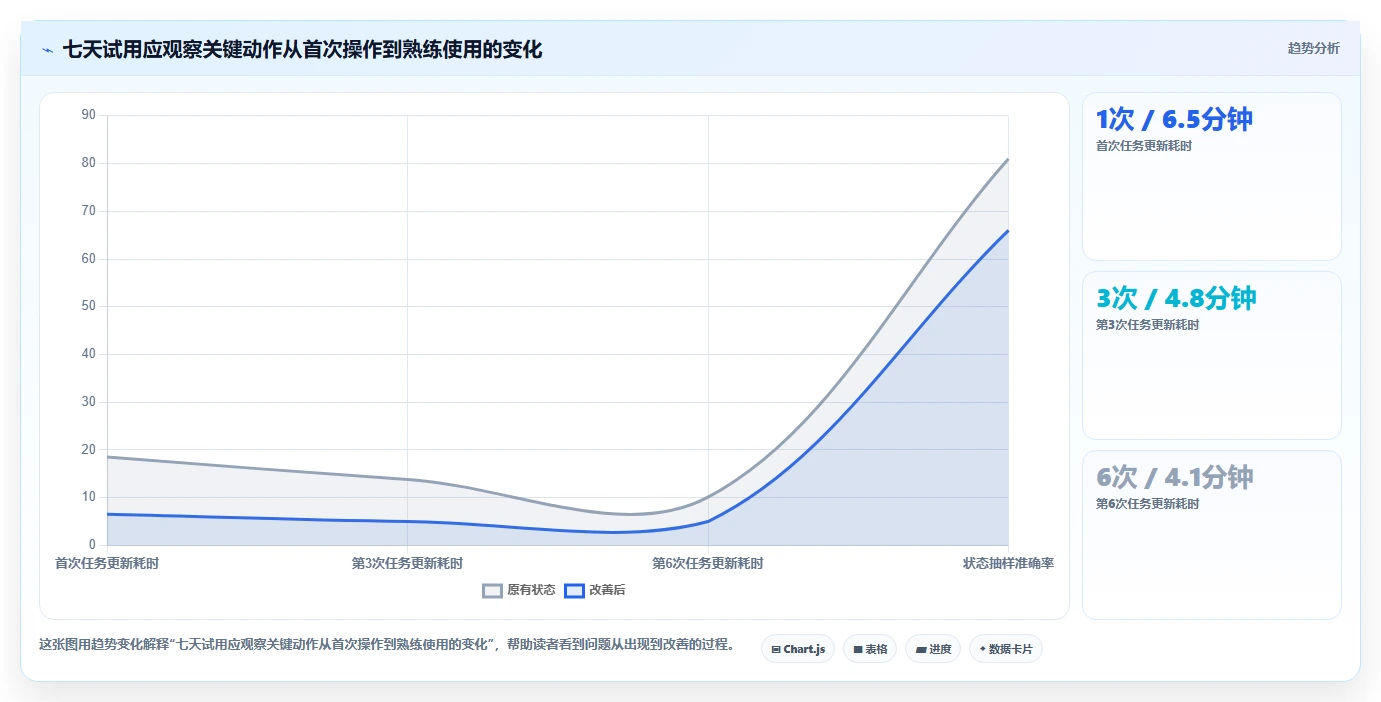Image resolution: width=1381 pixels, height=702 pixels.
Task: Click the 第3次任务更新耗时 x-axis label
Action: pos(407,564)
